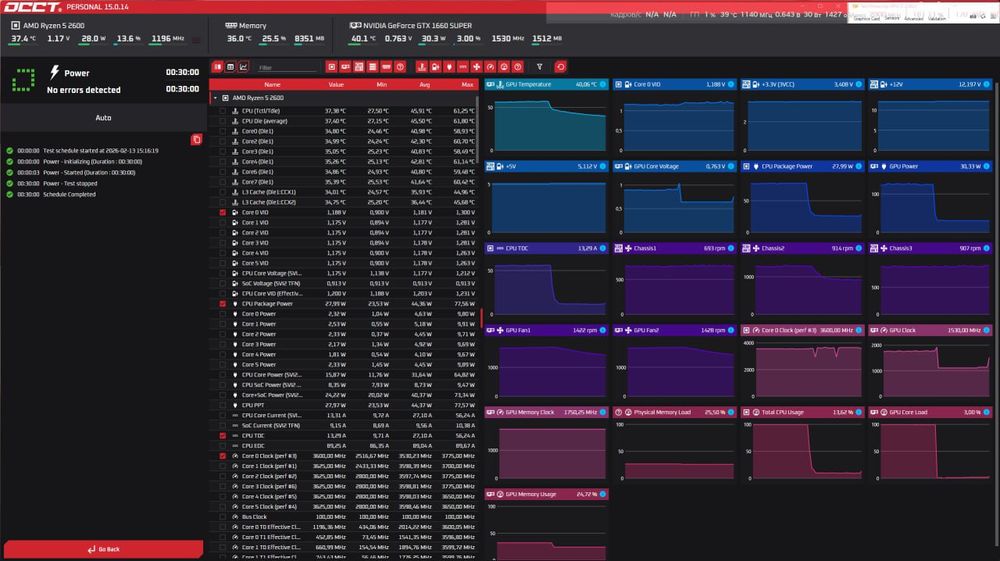Select log entry 'Schedule Completed'

pos(69,194)
